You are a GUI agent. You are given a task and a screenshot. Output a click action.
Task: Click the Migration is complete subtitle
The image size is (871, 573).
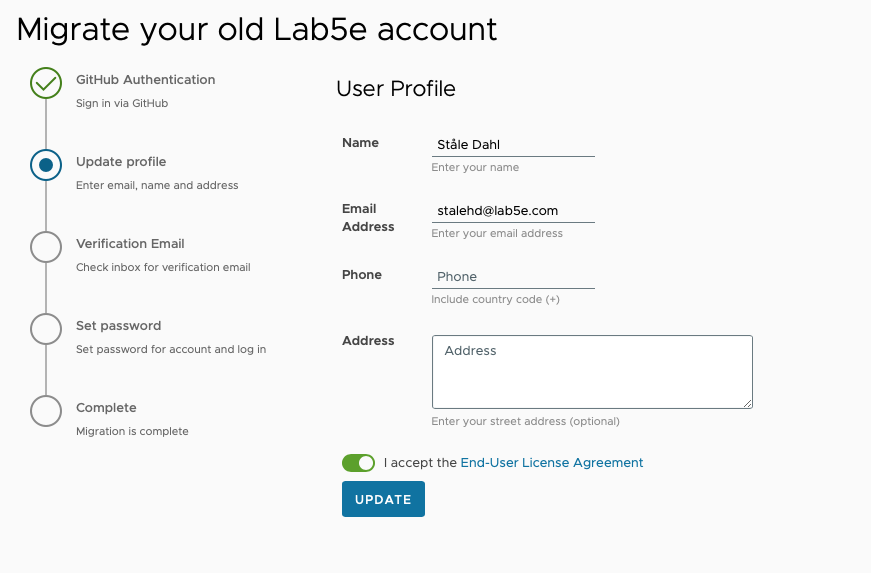click(x=132, y=431)
